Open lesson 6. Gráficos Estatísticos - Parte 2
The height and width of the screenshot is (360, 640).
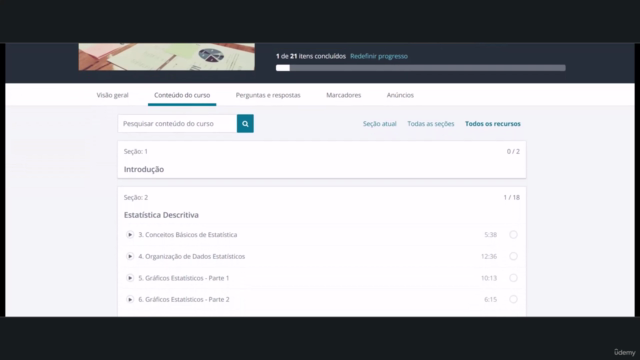click(184, 300)
